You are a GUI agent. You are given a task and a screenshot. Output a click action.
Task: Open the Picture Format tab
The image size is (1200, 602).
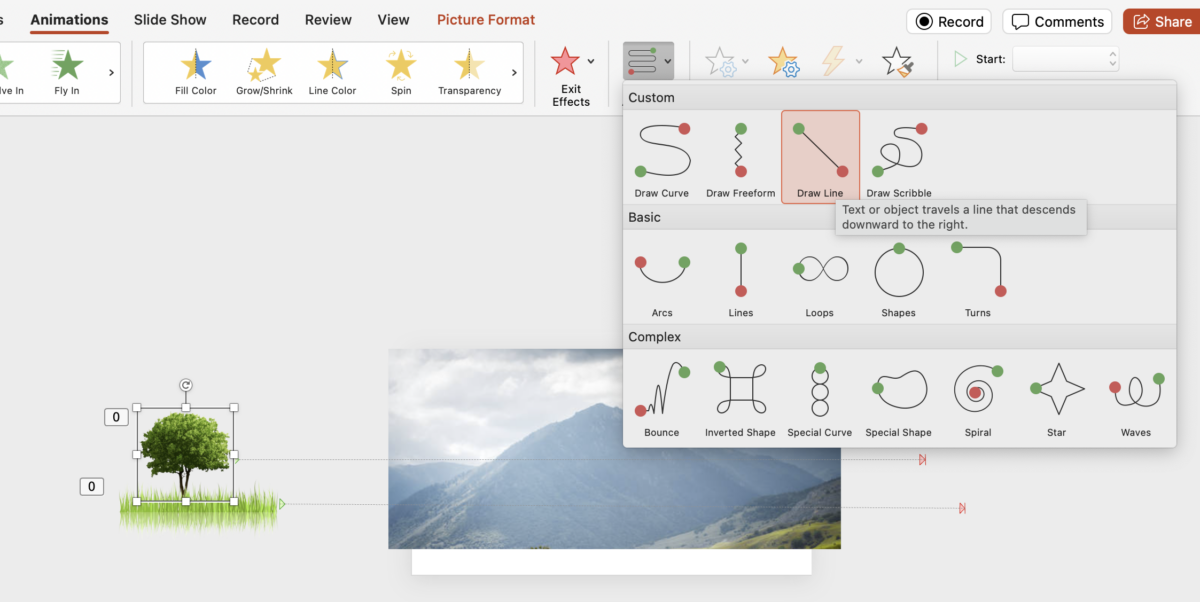(x=486, y=20)
